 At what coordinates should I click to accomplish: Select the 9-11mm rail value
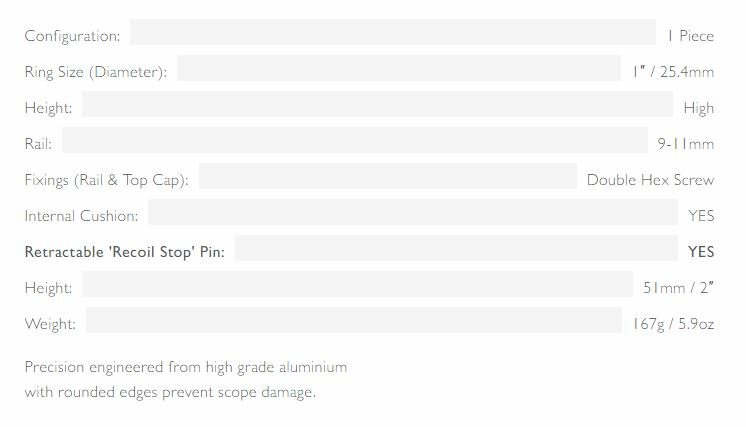(x=686, y=144)
